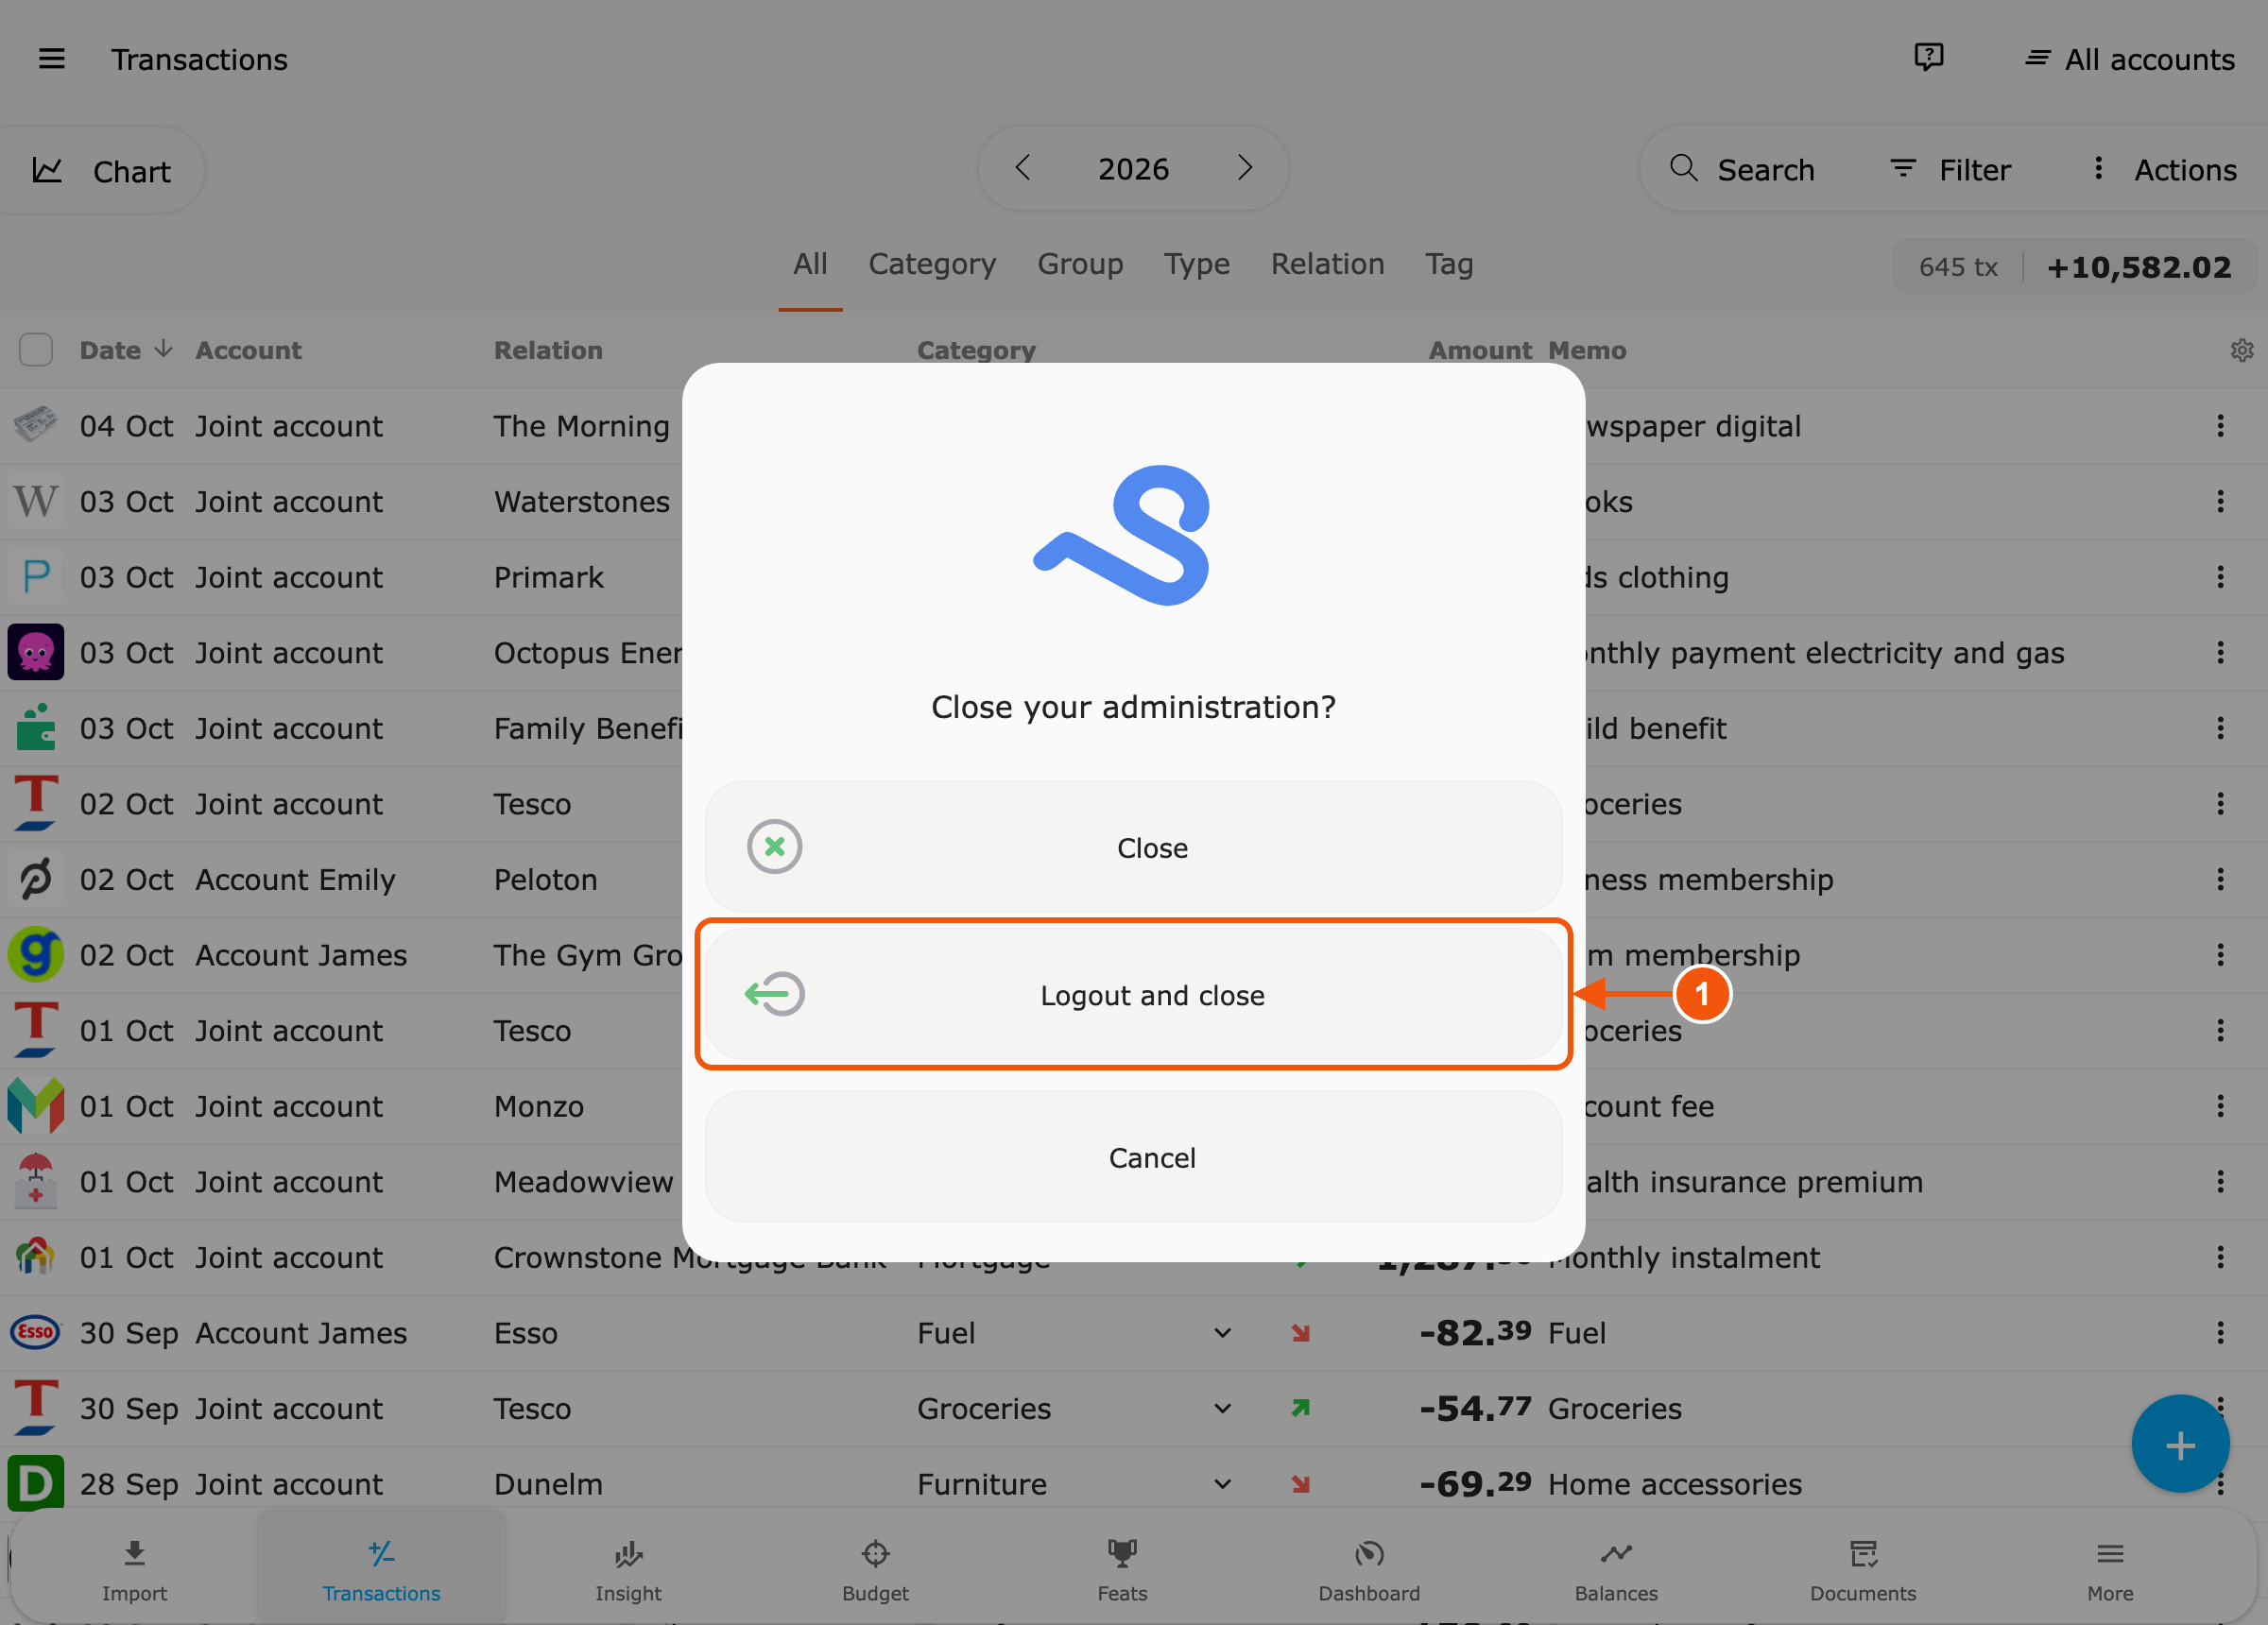Open row menu for Esso transaction
The image size is (2268, 1625).
pos(2220,1333)
